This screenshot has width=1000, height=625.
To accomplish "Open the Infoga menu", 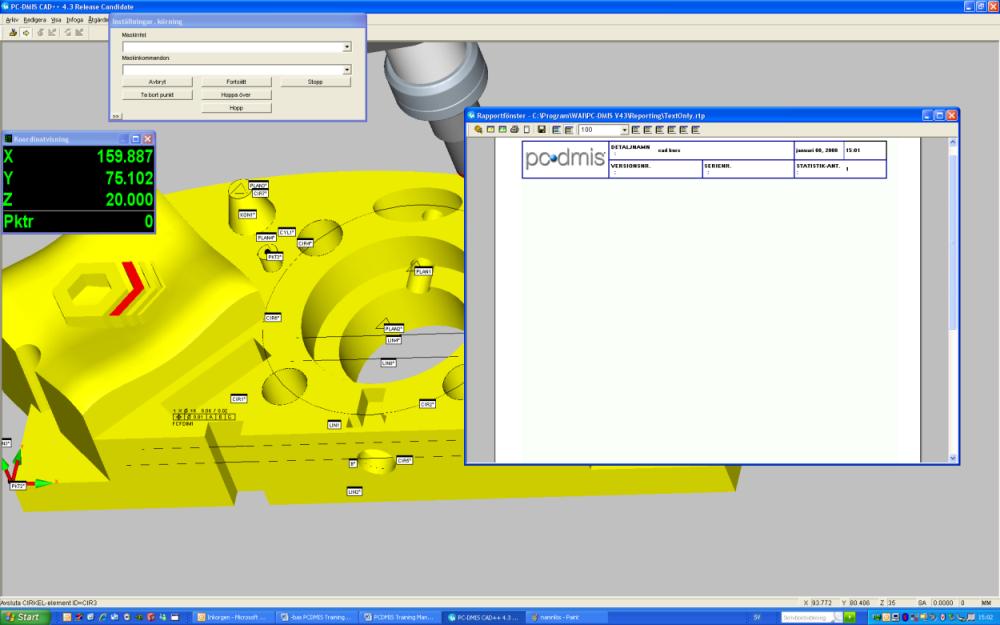I will click(x=75, y=20).
